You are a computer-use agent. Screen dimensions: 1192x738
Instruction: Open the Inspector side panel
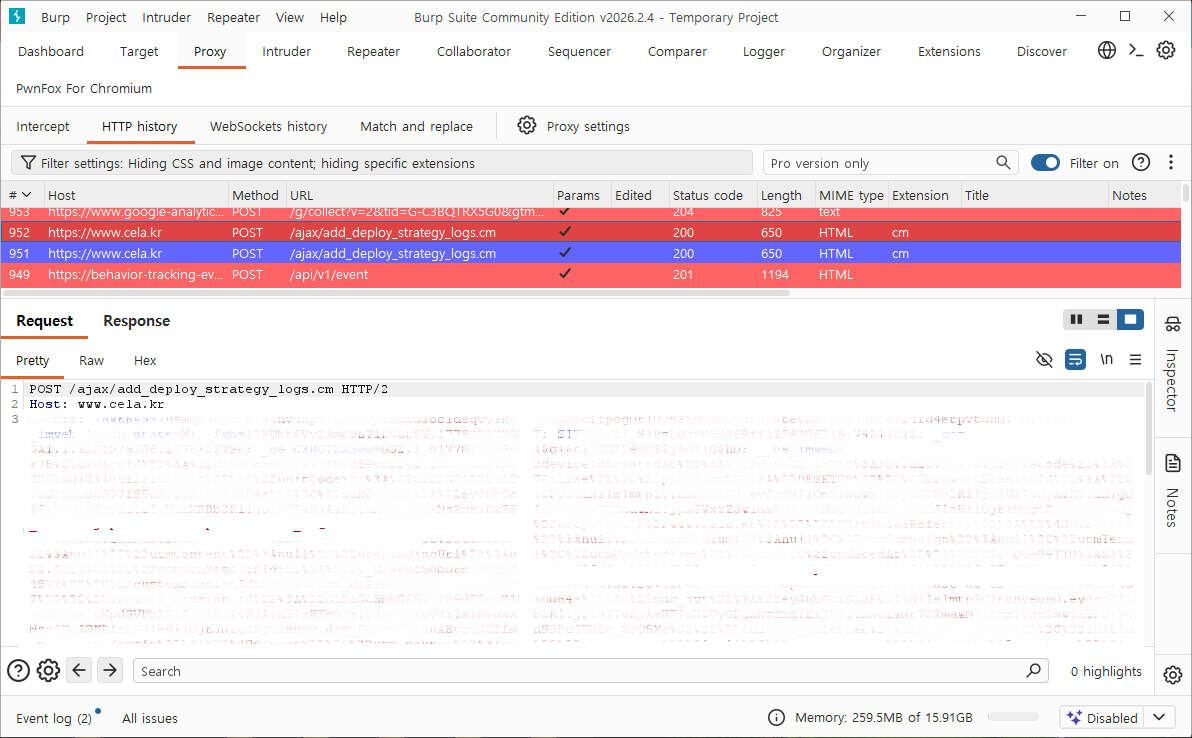[1172, 365]
